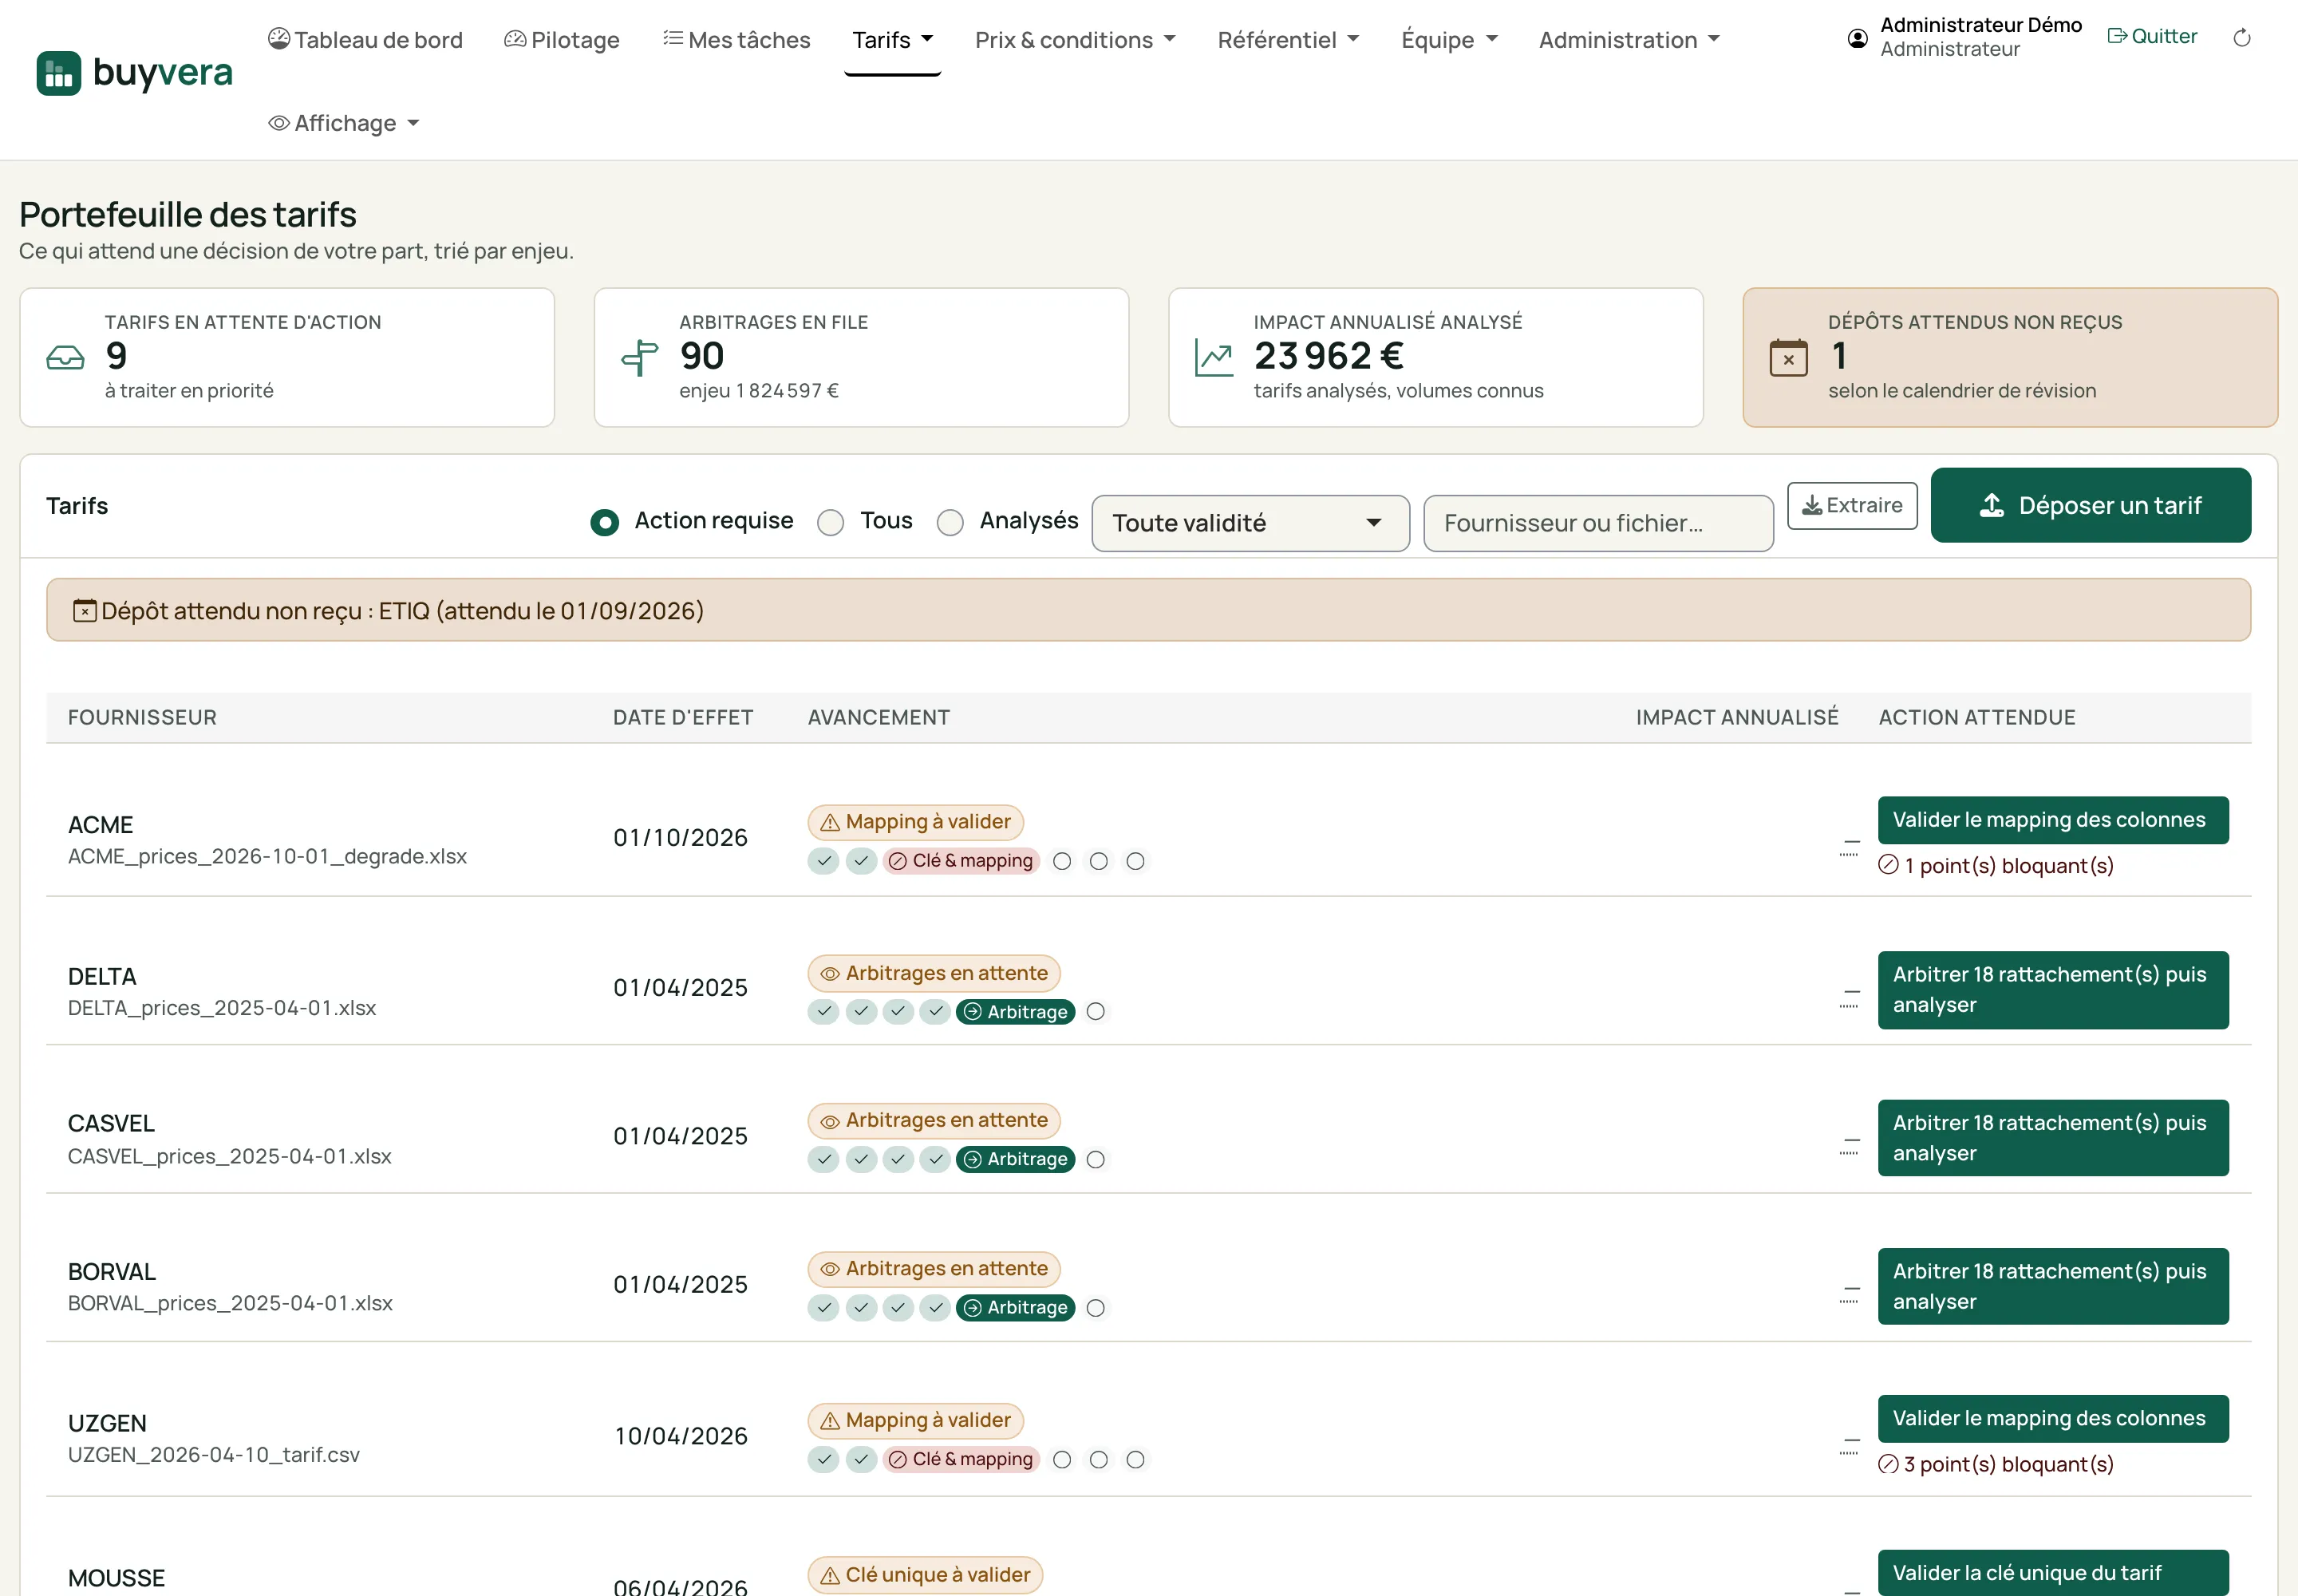
Task: Click the chart icon in Impact annualisé card
Action: click(x=1214, y=358)
